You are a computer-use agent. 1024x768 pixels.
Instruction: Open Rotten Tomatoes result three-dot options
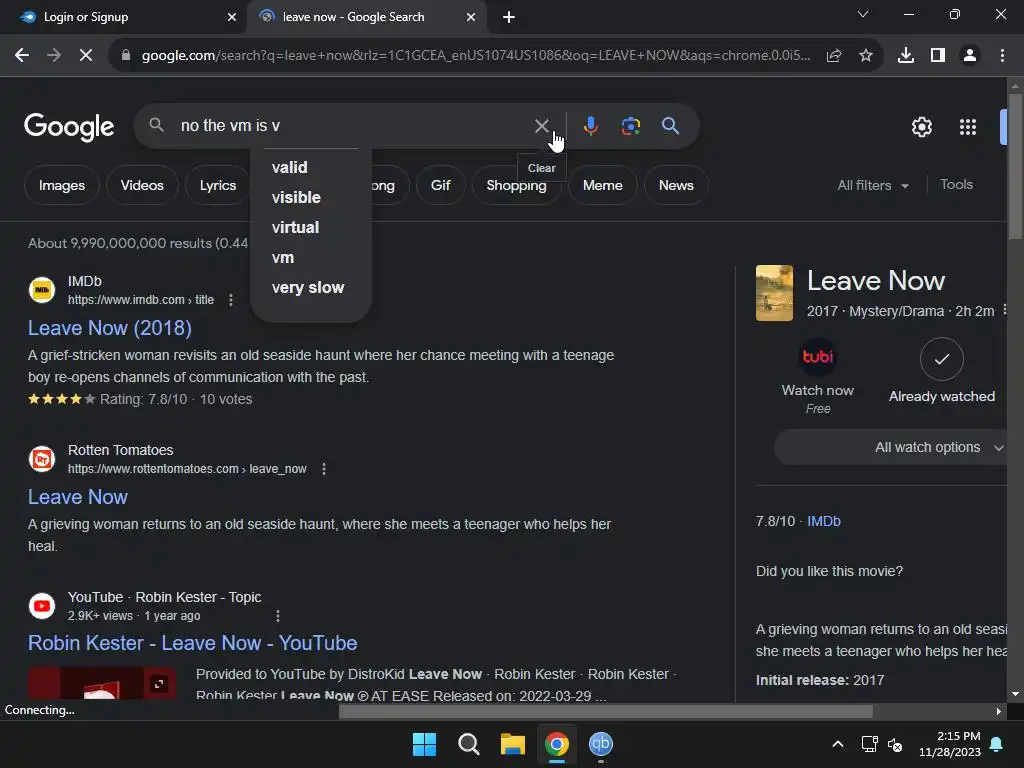(324, 469)
